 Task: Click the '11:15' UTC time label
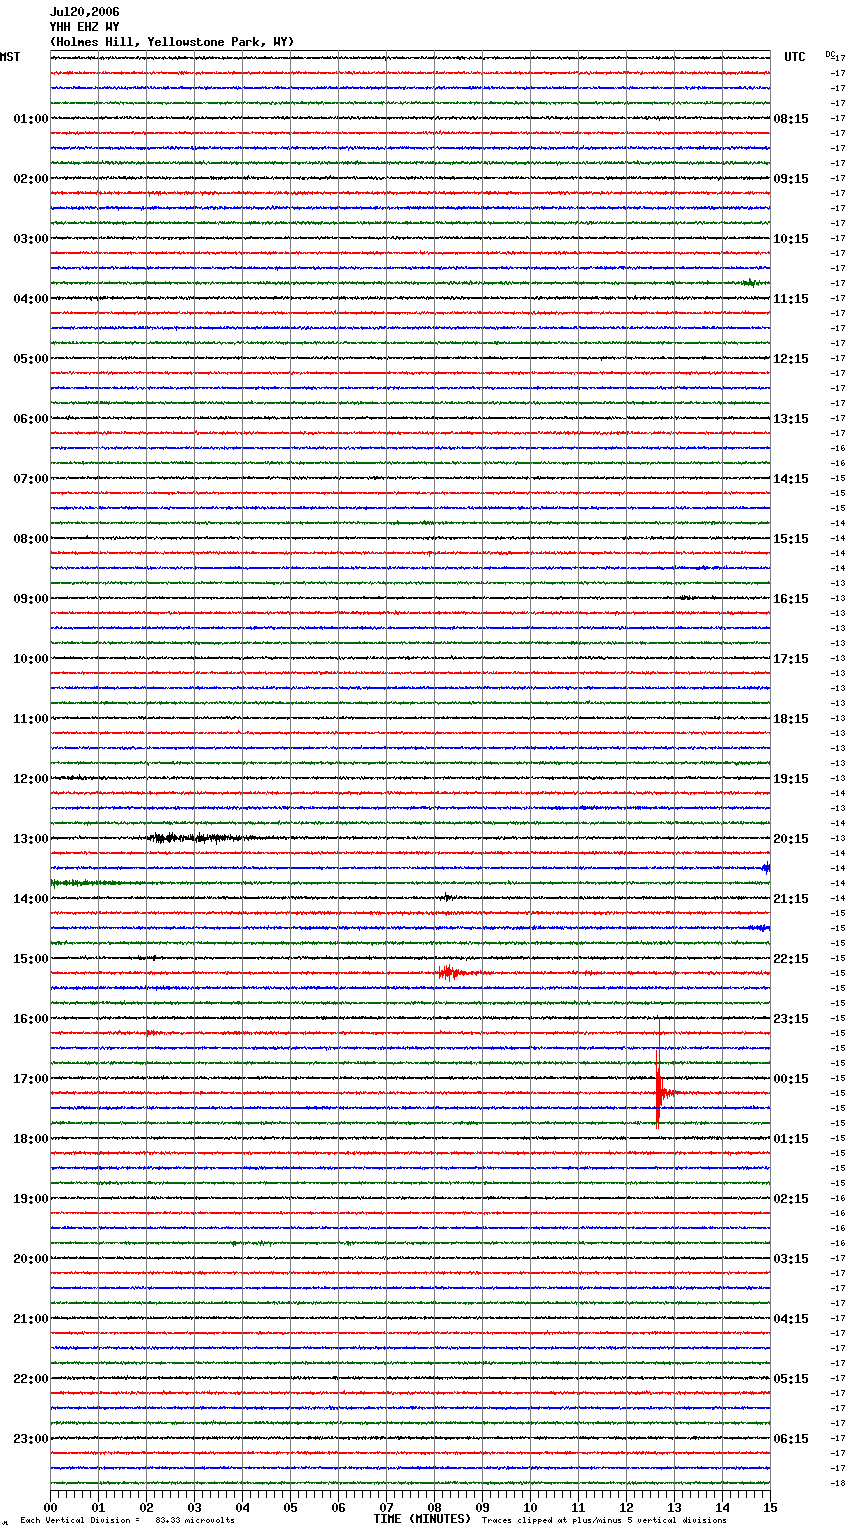point(791,299)
